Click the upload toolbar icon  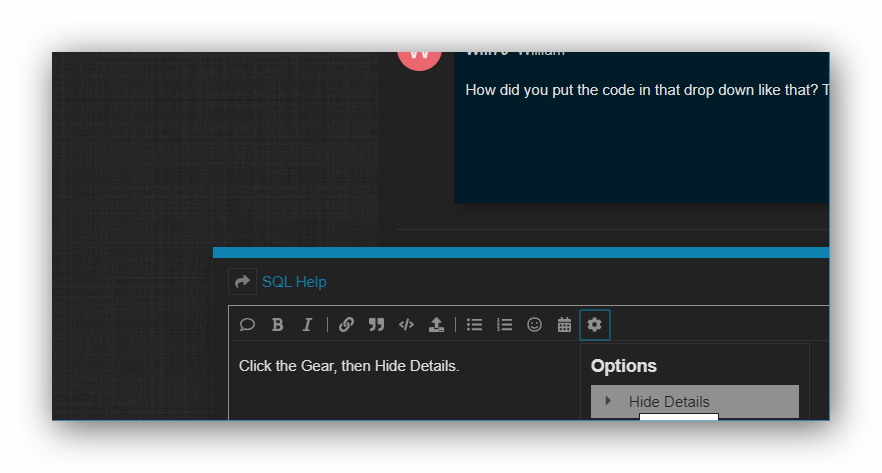[x=436, y=325]
